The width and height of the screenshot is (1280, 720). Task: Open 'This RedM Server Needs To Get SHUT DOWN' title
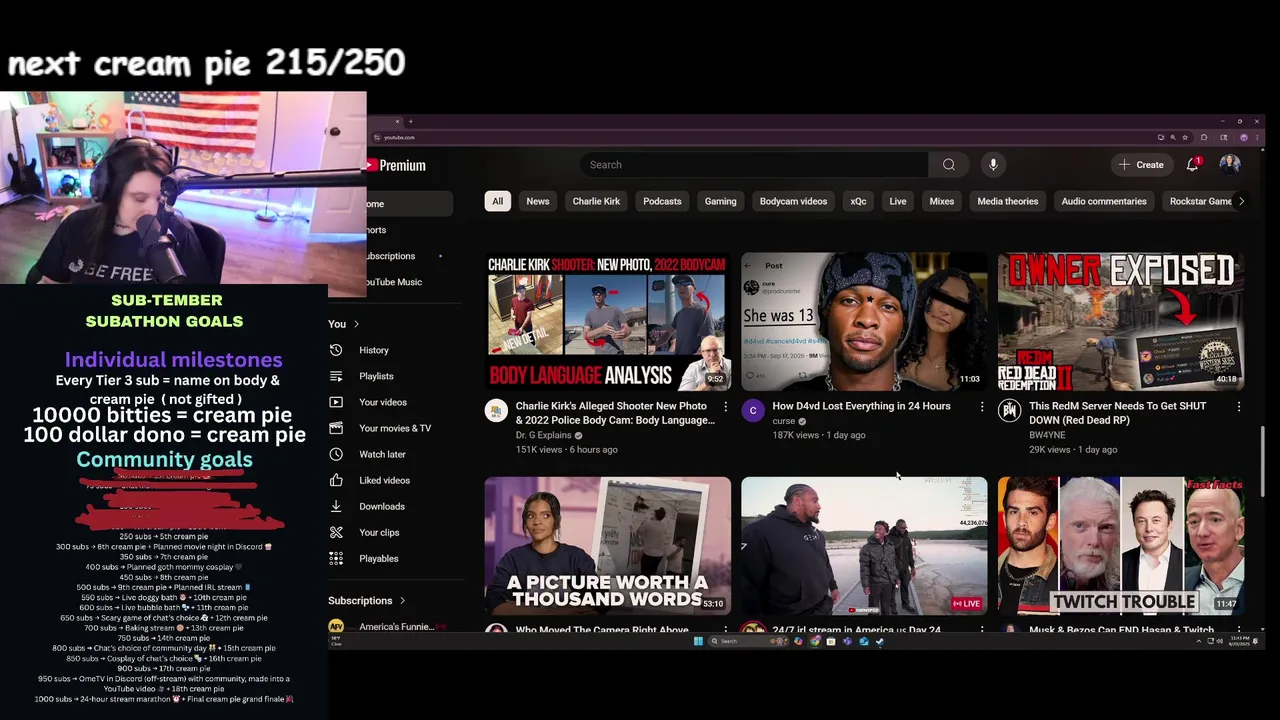pos(1118,413)
